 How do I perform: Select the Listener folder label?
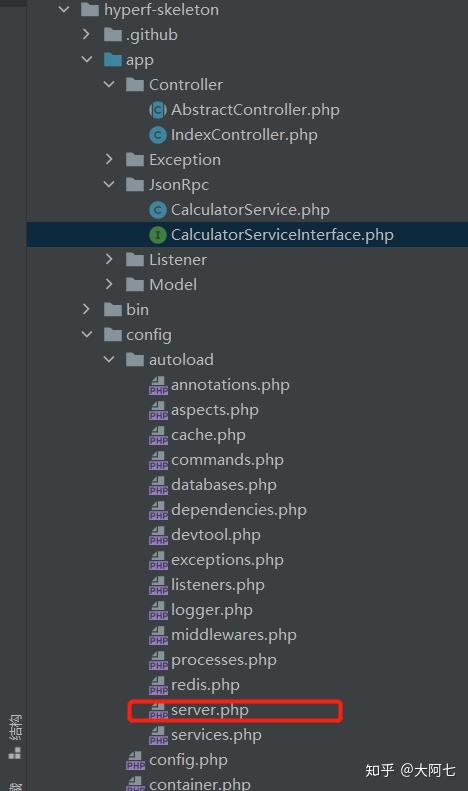coord(178,259)
